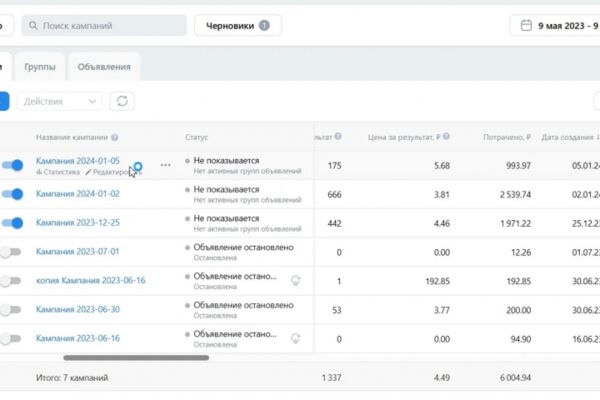Click the horizontal table scrollbar
The image size is (600, 400).
click(136, 358)
